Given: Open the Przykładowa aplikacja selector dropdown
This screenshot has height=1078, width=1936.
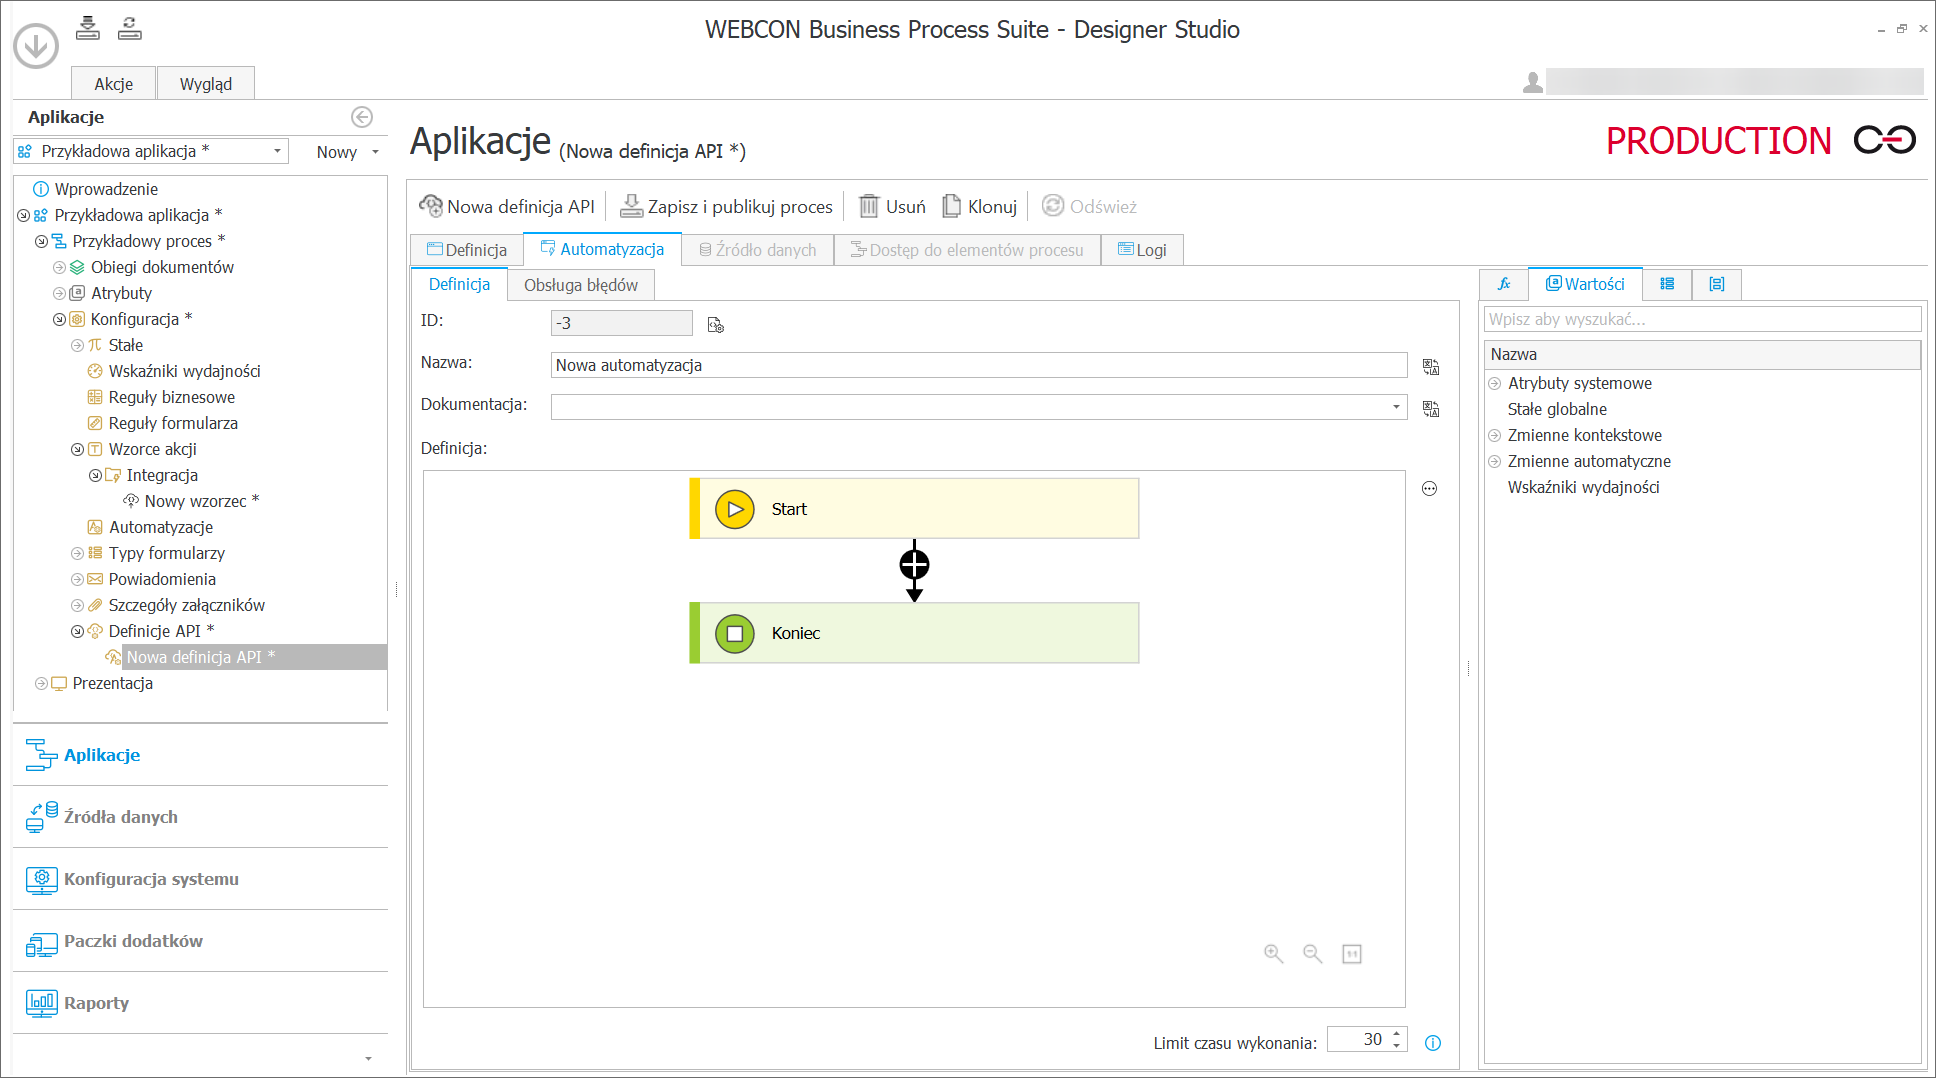Looking at the screenshot, I should pyautogui.click(x=277, y=151).
